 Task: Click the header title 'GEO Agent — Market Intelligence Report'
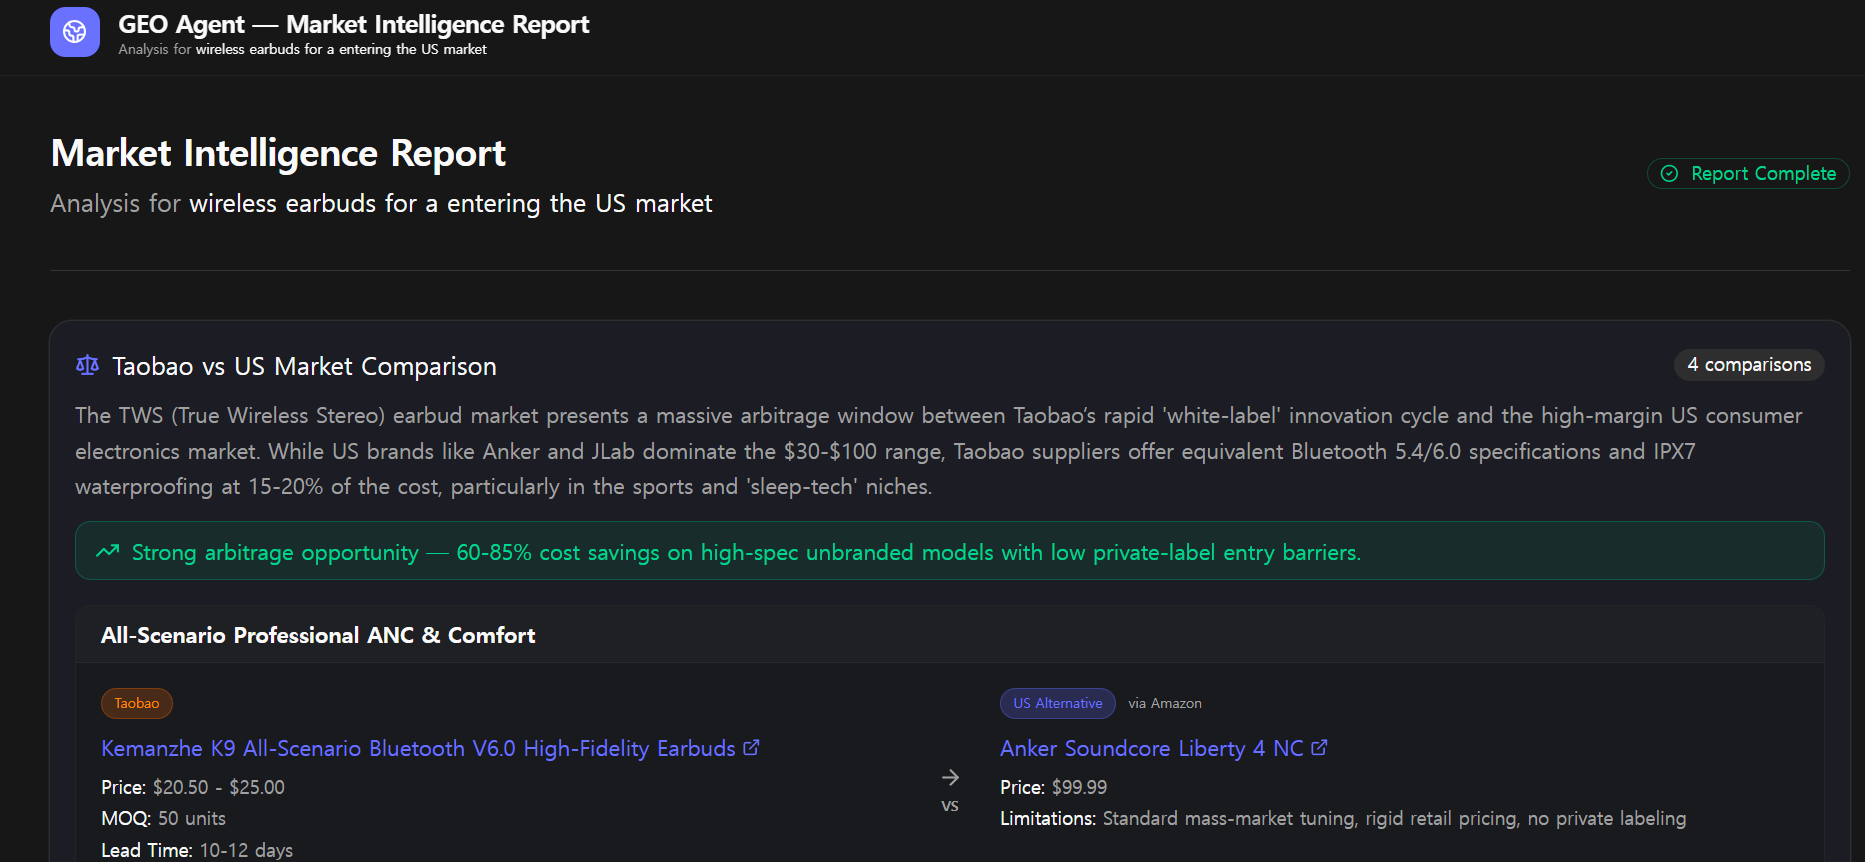tap(354, 24)
